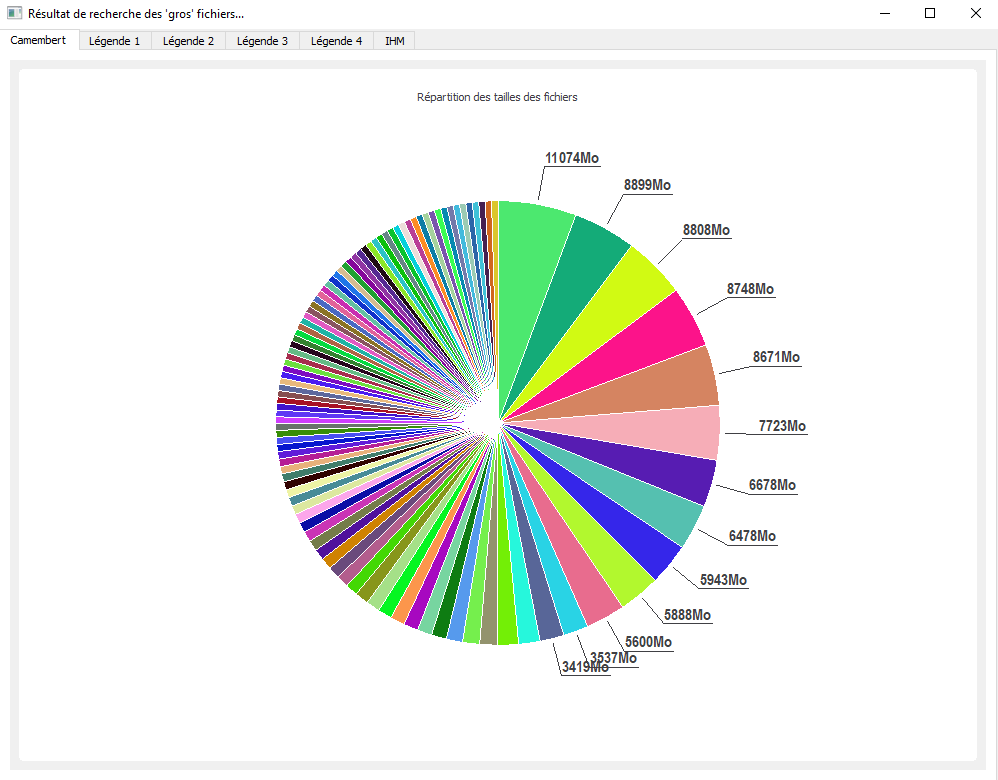Click the 5888Mo slice label
This screenshot has width=998, height=780.
tap(687, 615)
